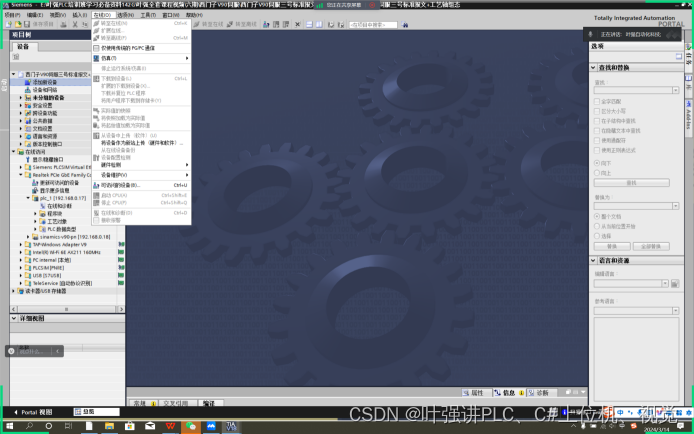694x434 pixels.
Task: Open the Mail app icon on the taskbar
Action: pyautogui.click(x=150, y=426)
